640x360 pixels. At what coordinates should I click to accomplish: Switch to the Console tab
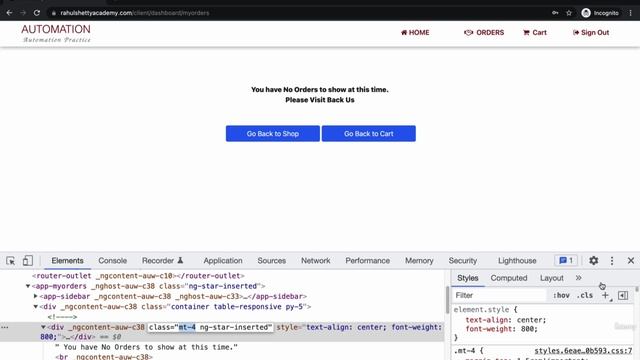pos(113,261)
